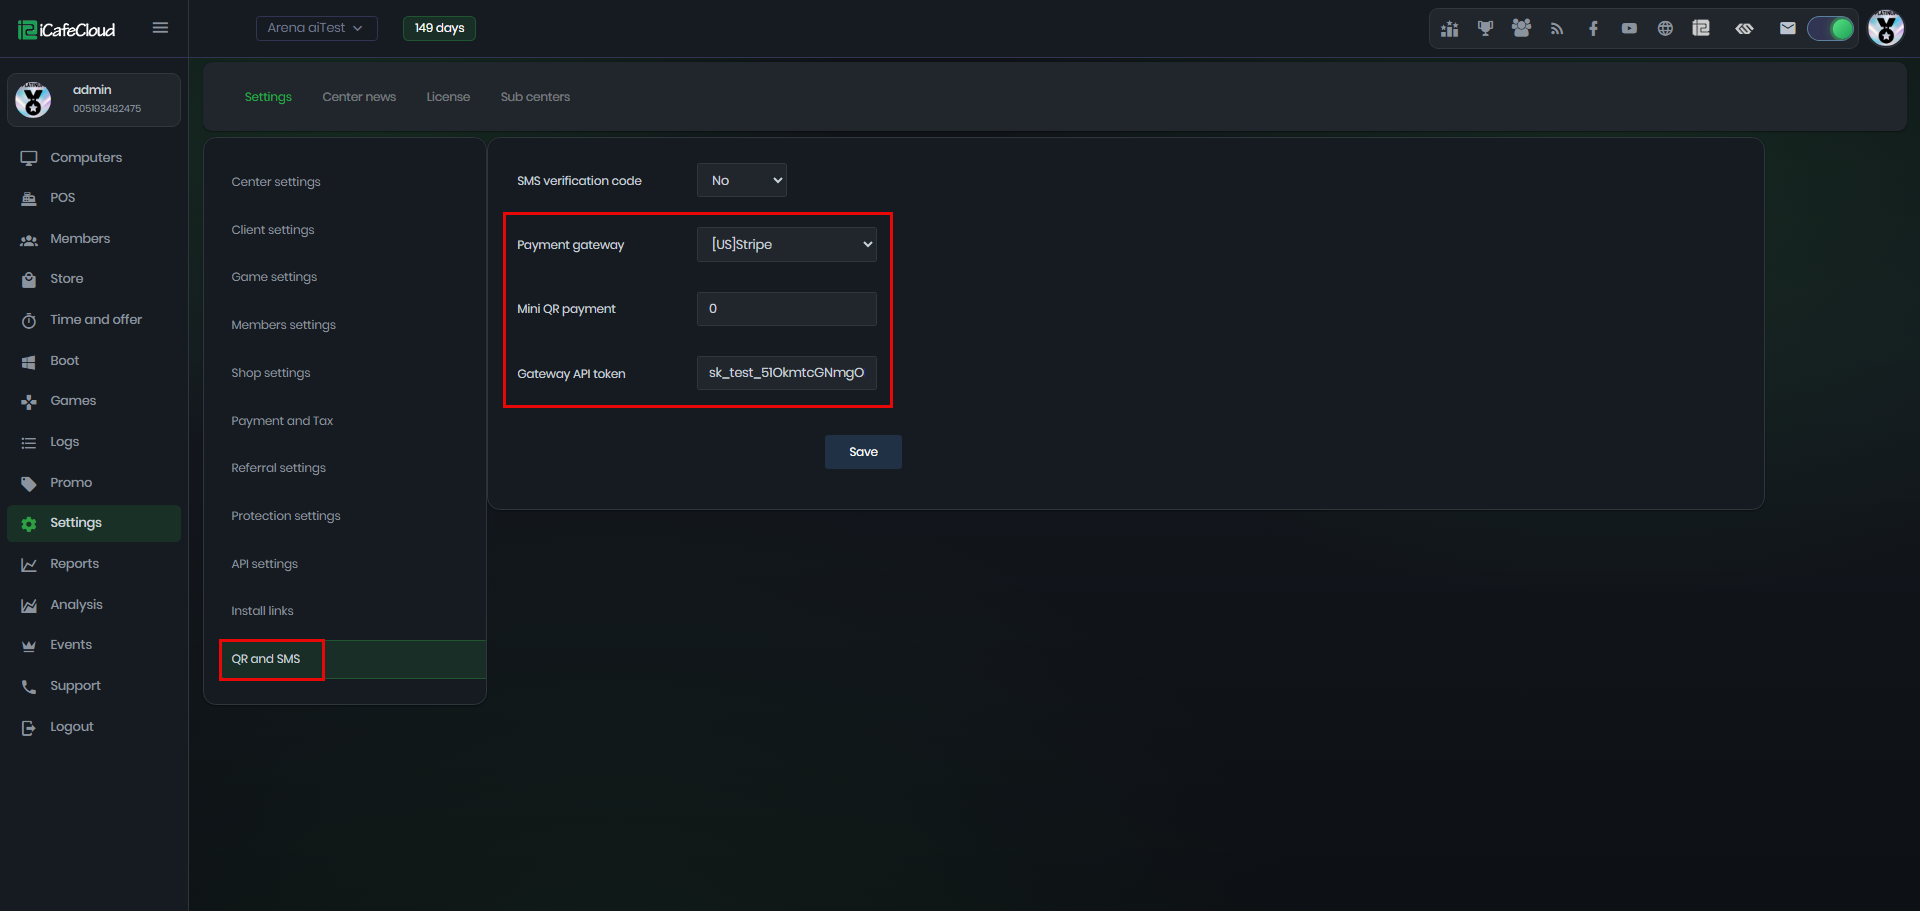Screen dimensions: 1920x911
Task: Open Boot in the sidebar
Action: pyautogui.click(x=94, y=361)
